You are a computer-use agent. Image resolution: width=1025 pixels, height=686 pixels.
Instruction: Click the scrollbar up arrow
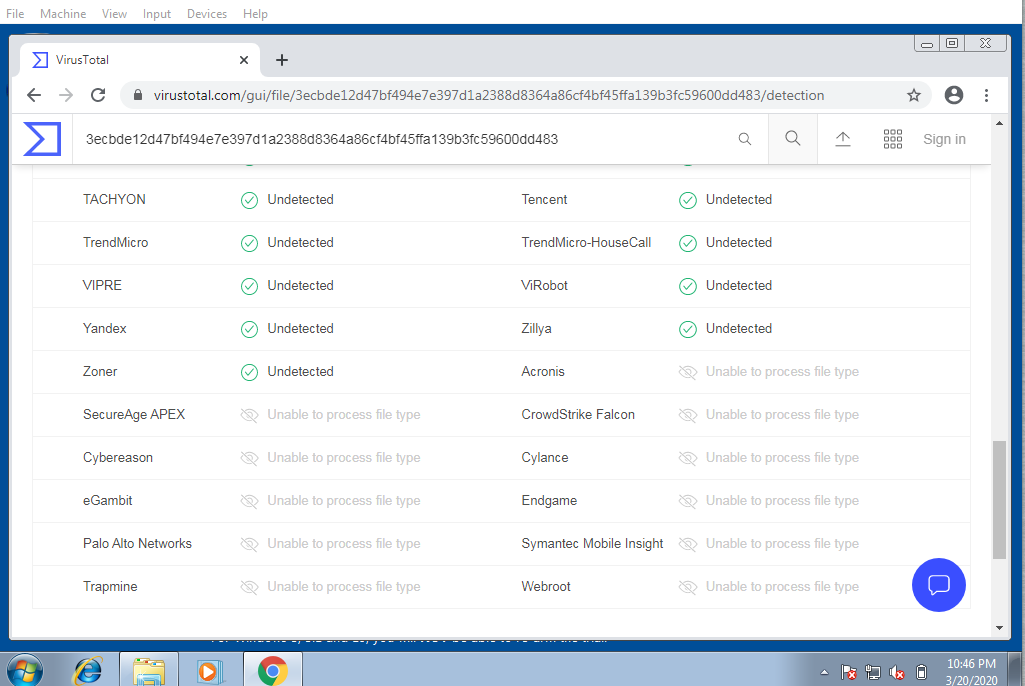[999, 124]
